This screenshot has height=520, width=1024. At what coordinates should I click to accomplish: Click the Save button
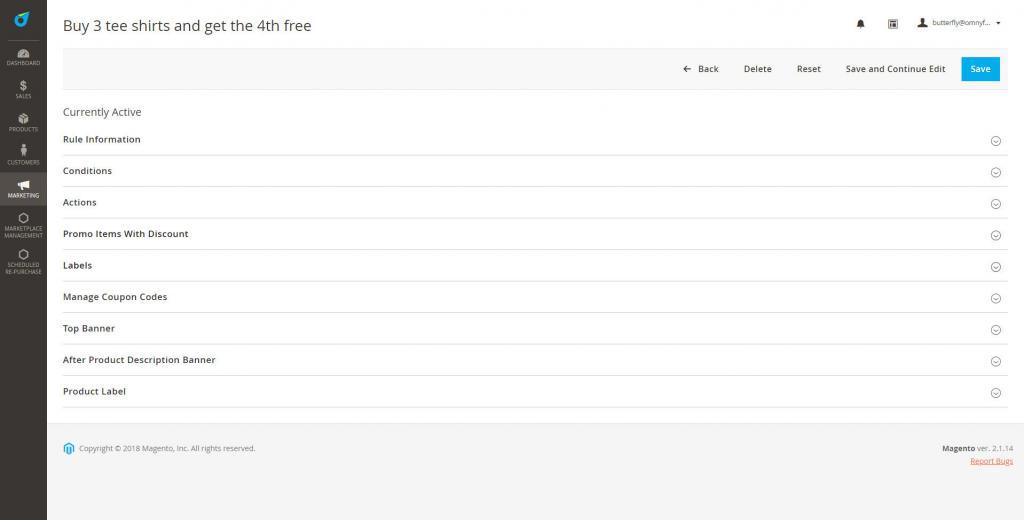(980, 69)
